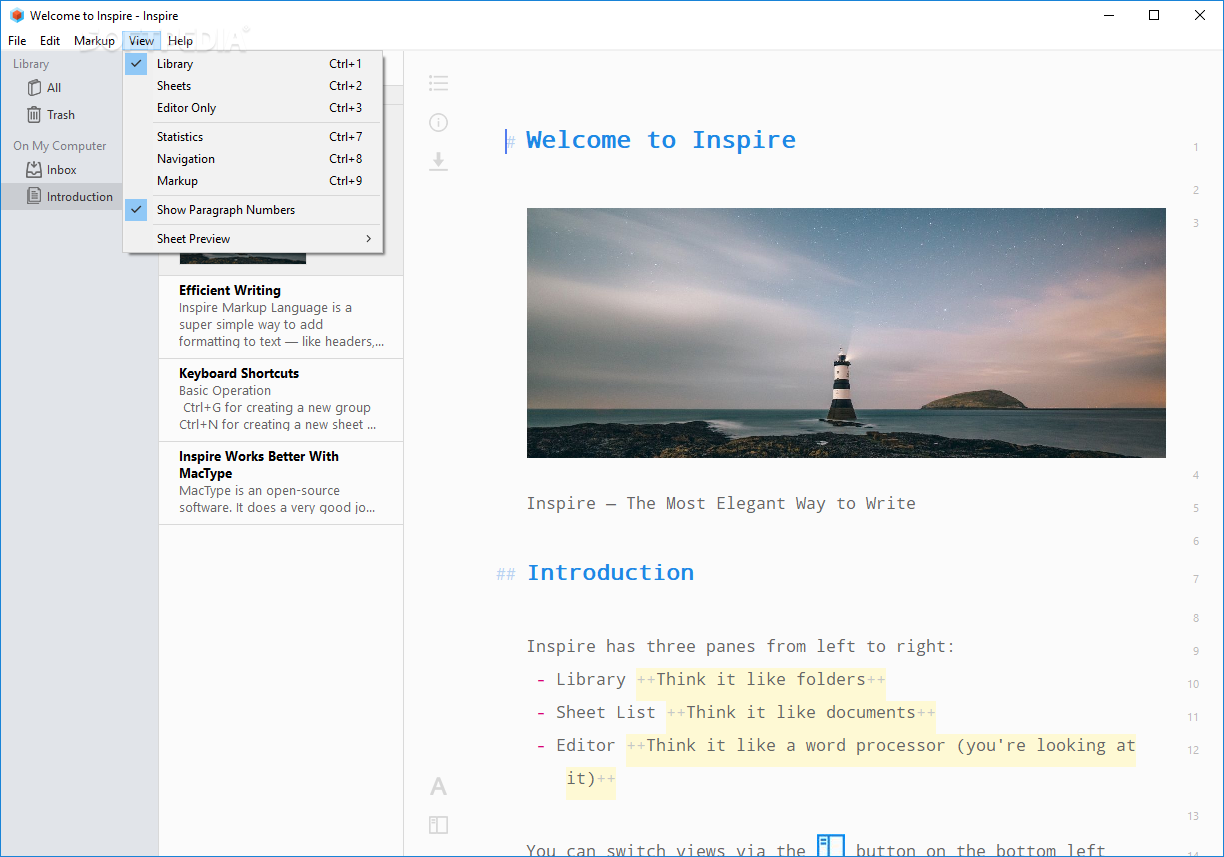This screenshot has width=1224, height=857.
Task: Click the inline switch-views button image in text
Action: 831,846
